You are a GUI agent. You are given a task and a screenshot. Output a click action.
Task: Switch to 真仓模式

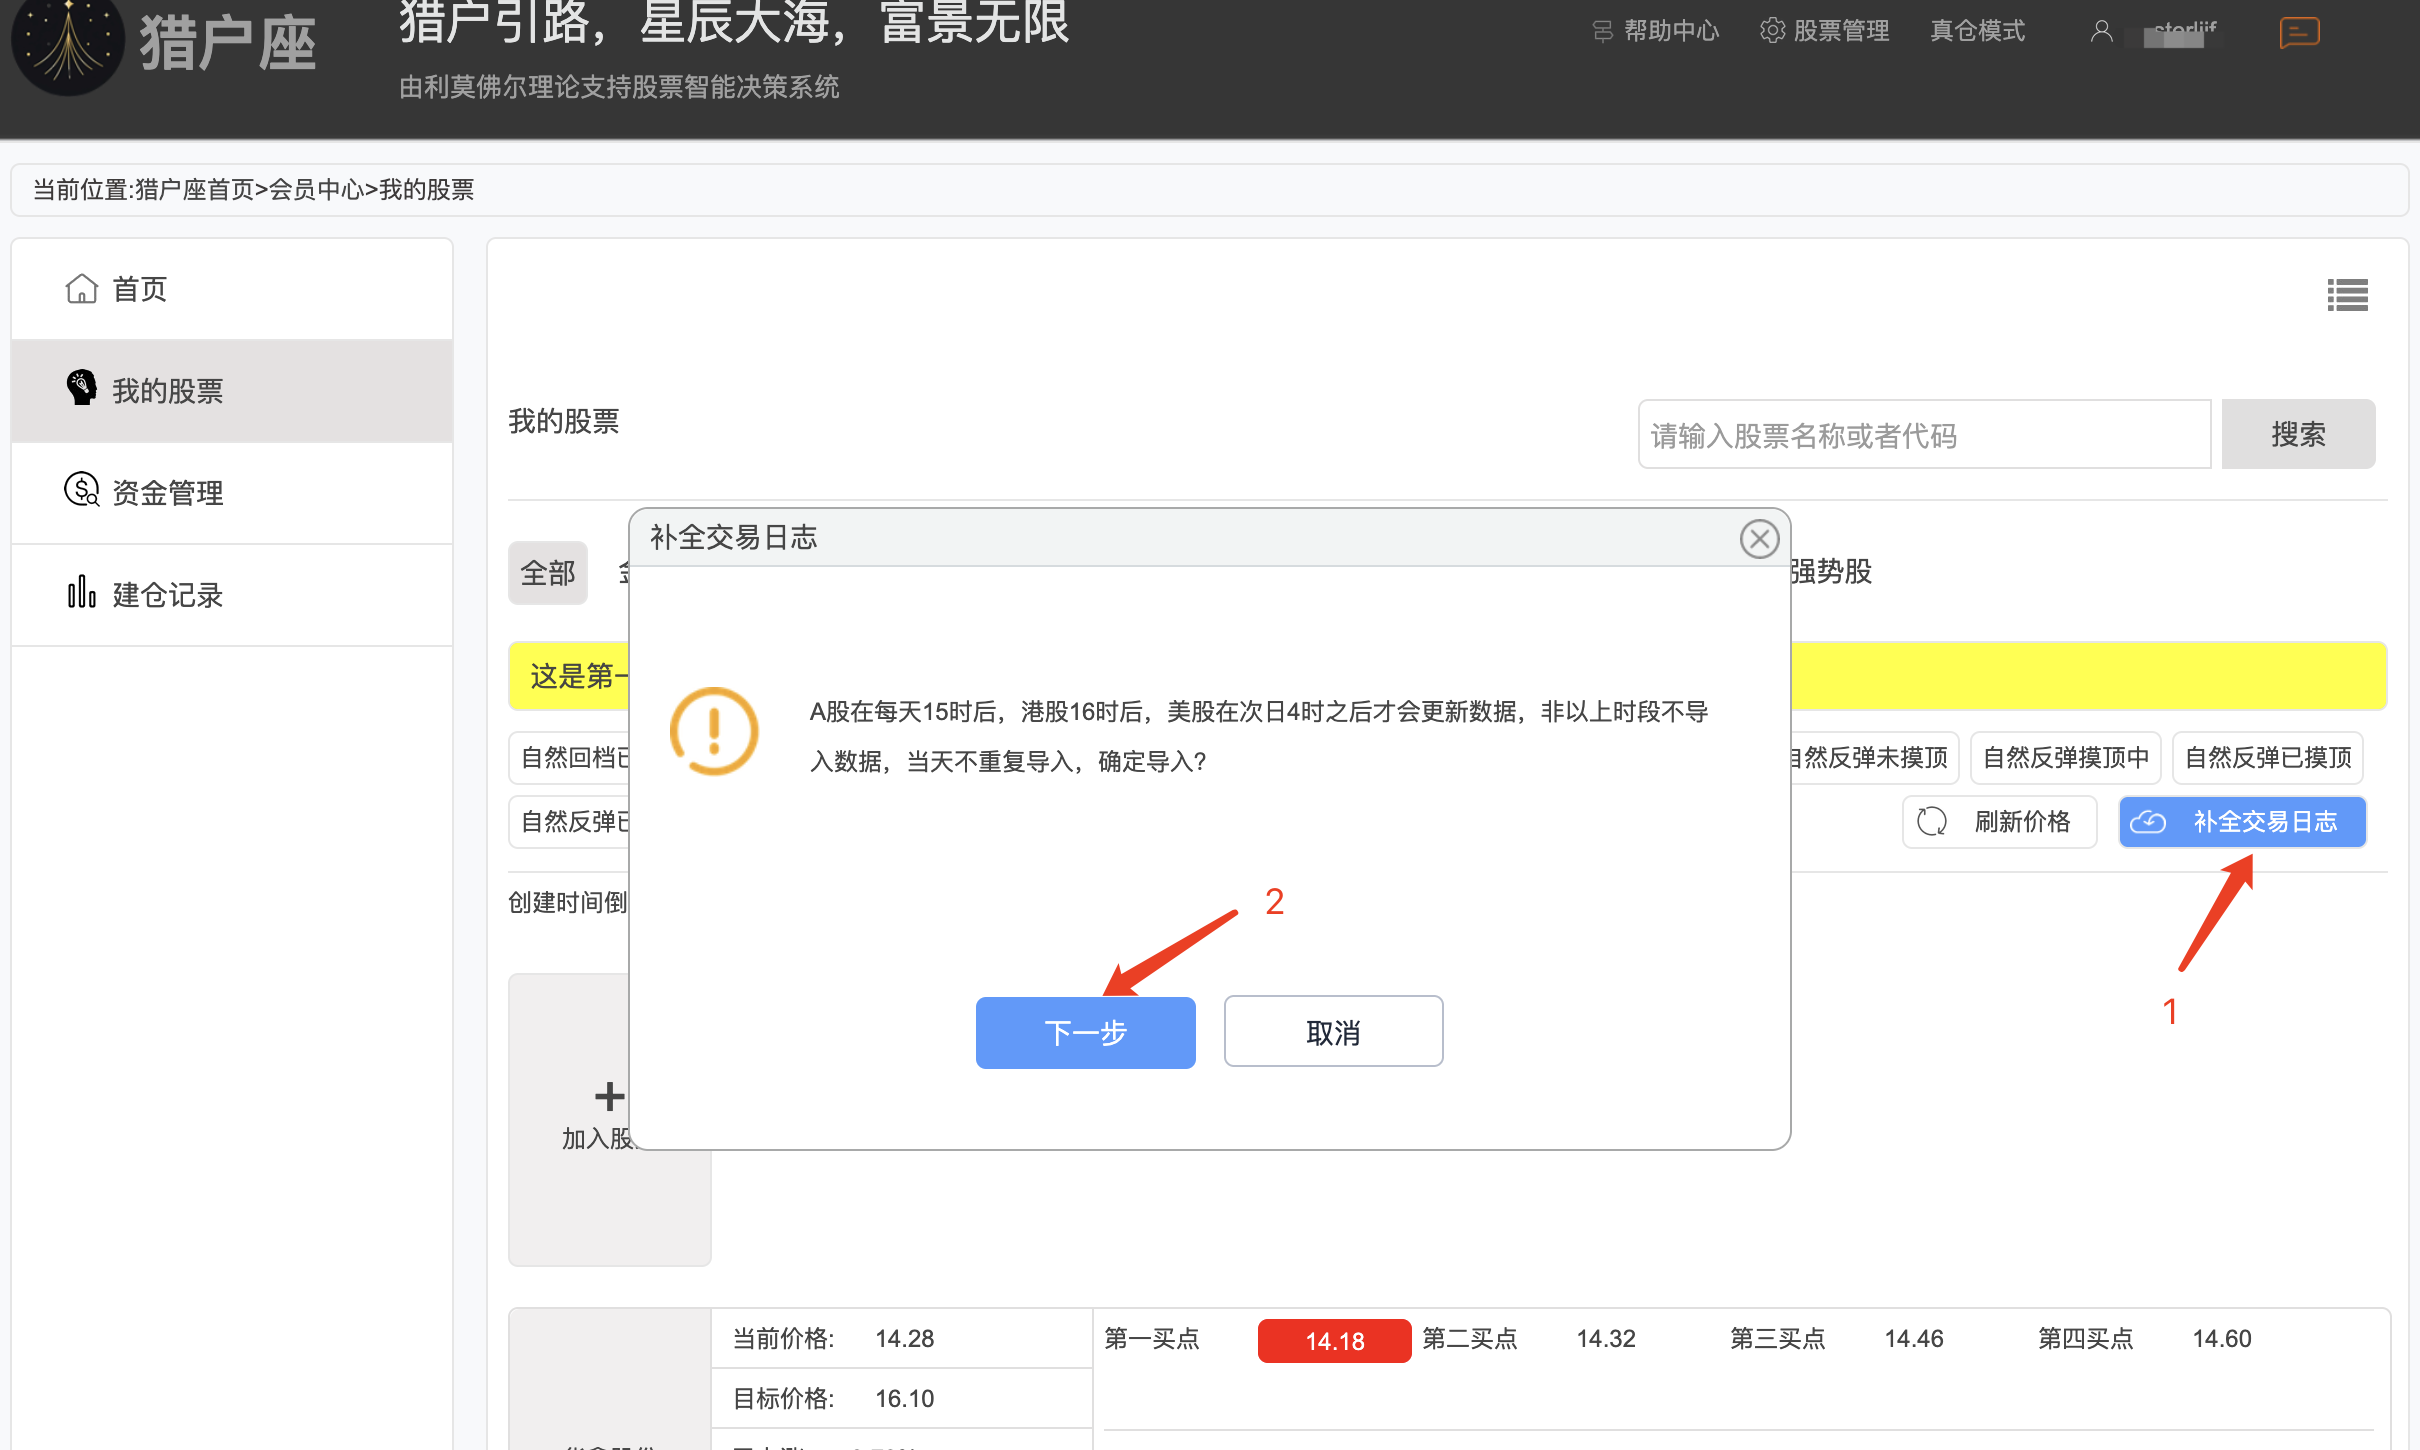click(x=1977, y=31)
